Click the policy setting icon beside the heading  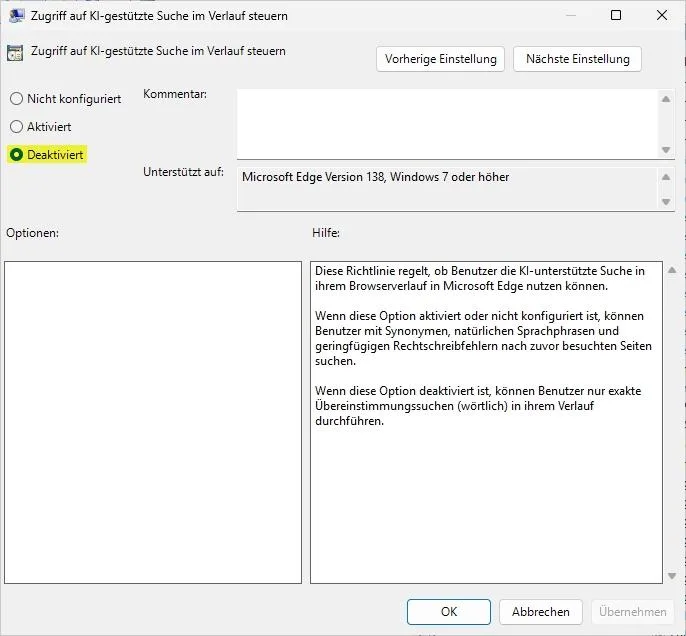[15, 53]
